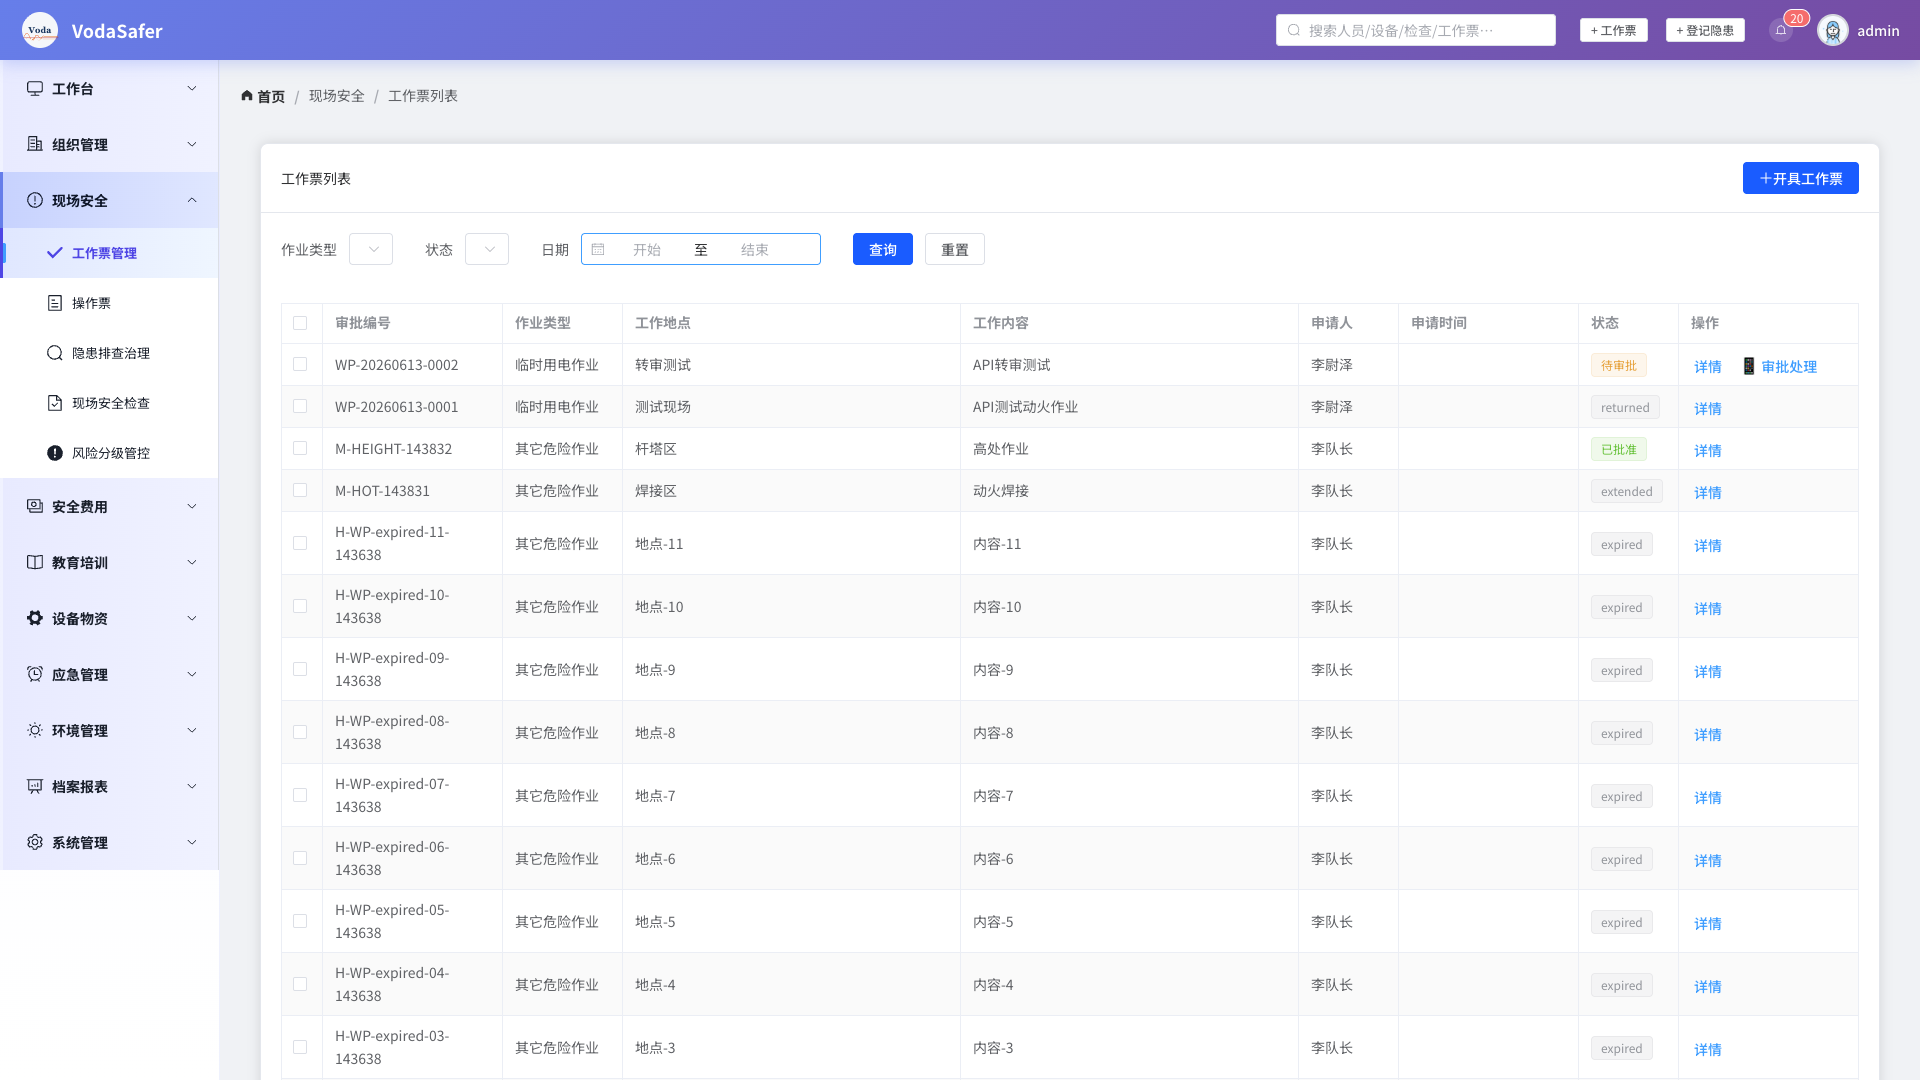
Task: Click the 环境管理 sun icon
Action: point(35,730)
